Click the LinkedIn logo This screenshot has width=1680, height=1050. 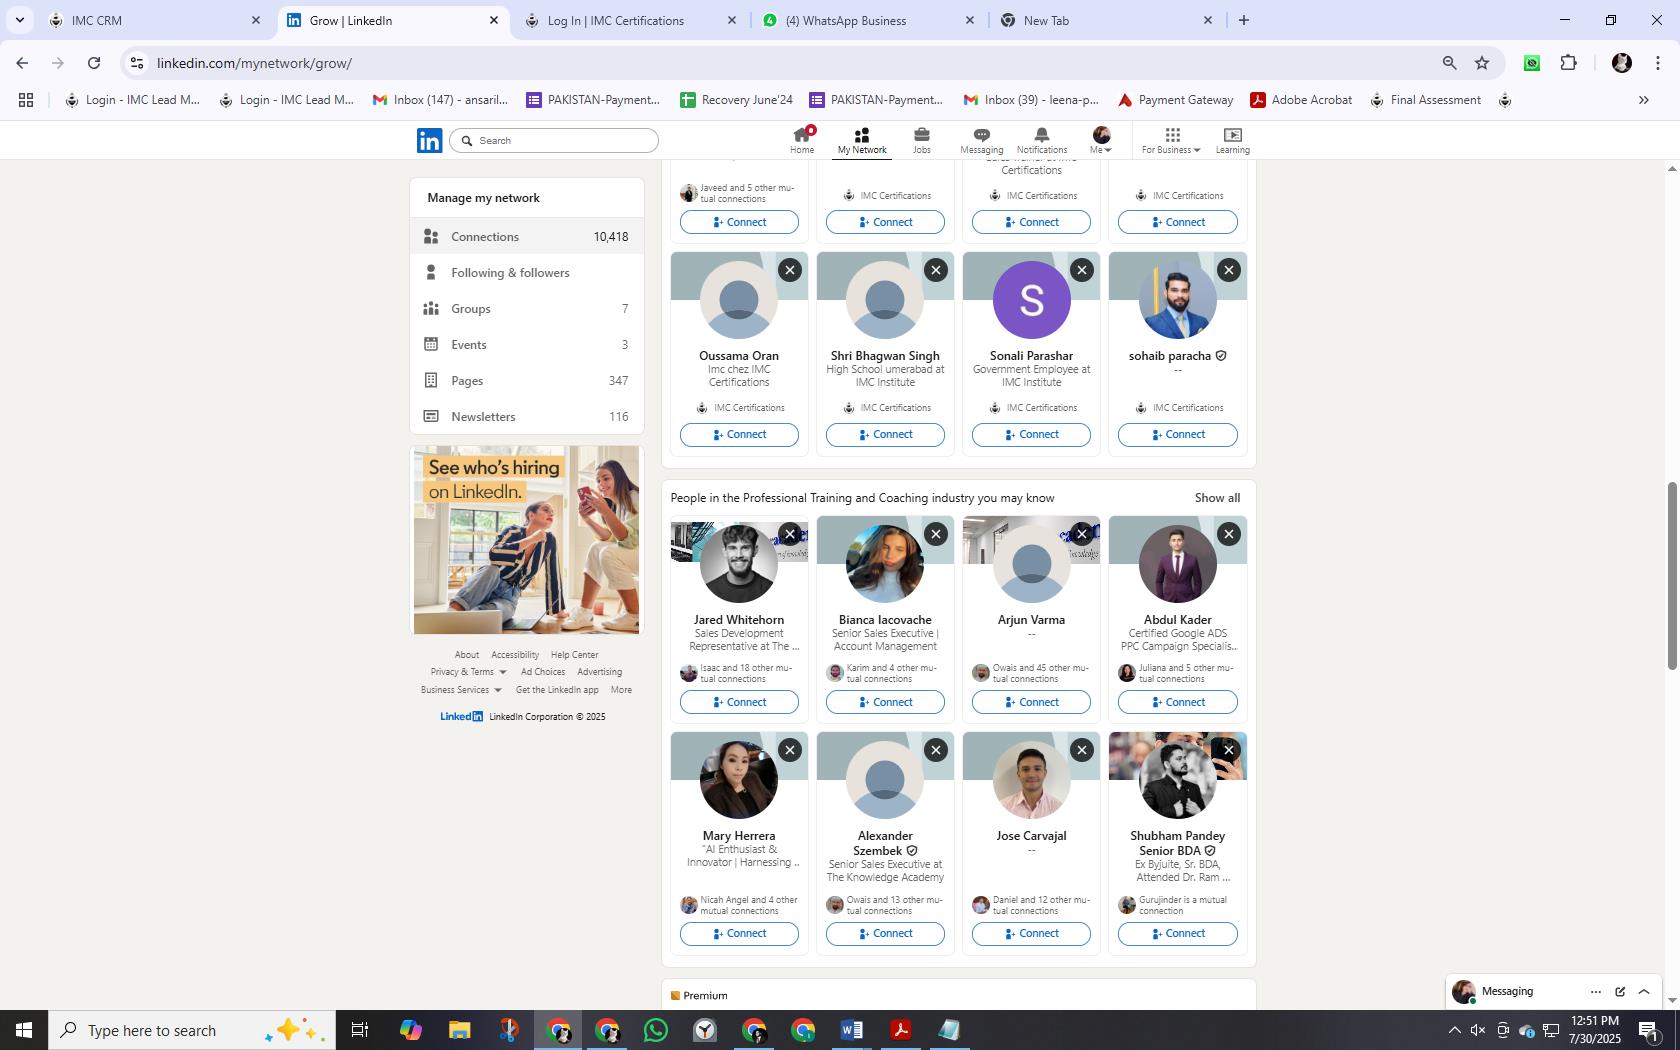click(429, 141)
